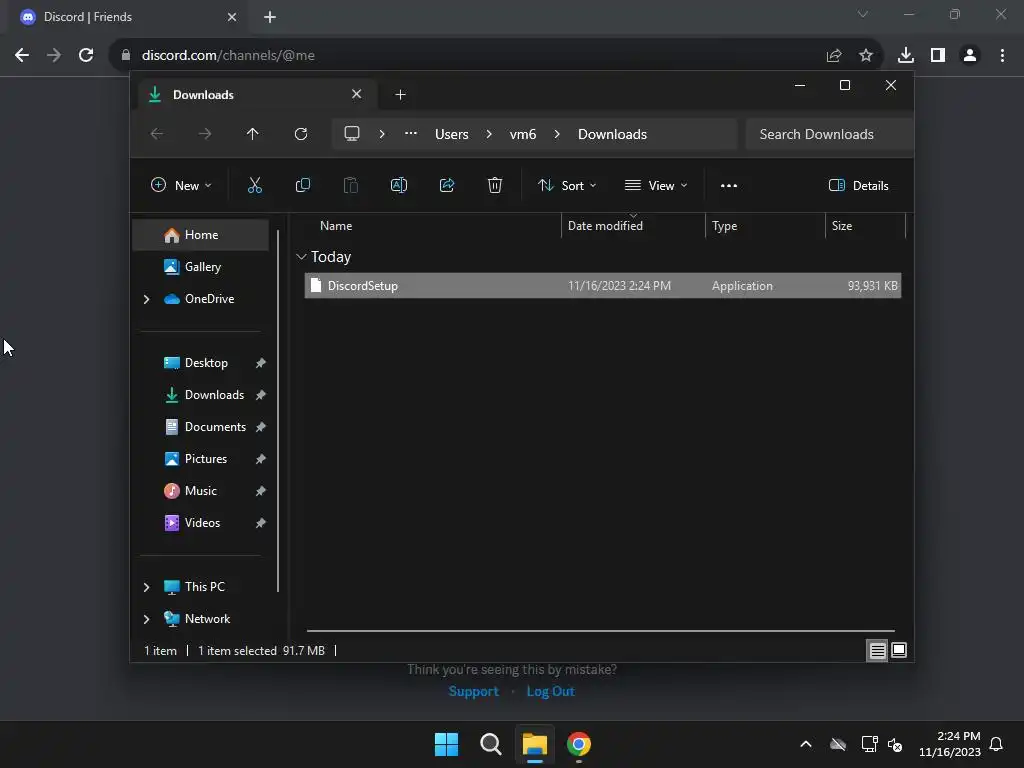This screenshot has width=1024, height=768.
Task: Open Pictures quick access folder
Action: click(205, 458)
